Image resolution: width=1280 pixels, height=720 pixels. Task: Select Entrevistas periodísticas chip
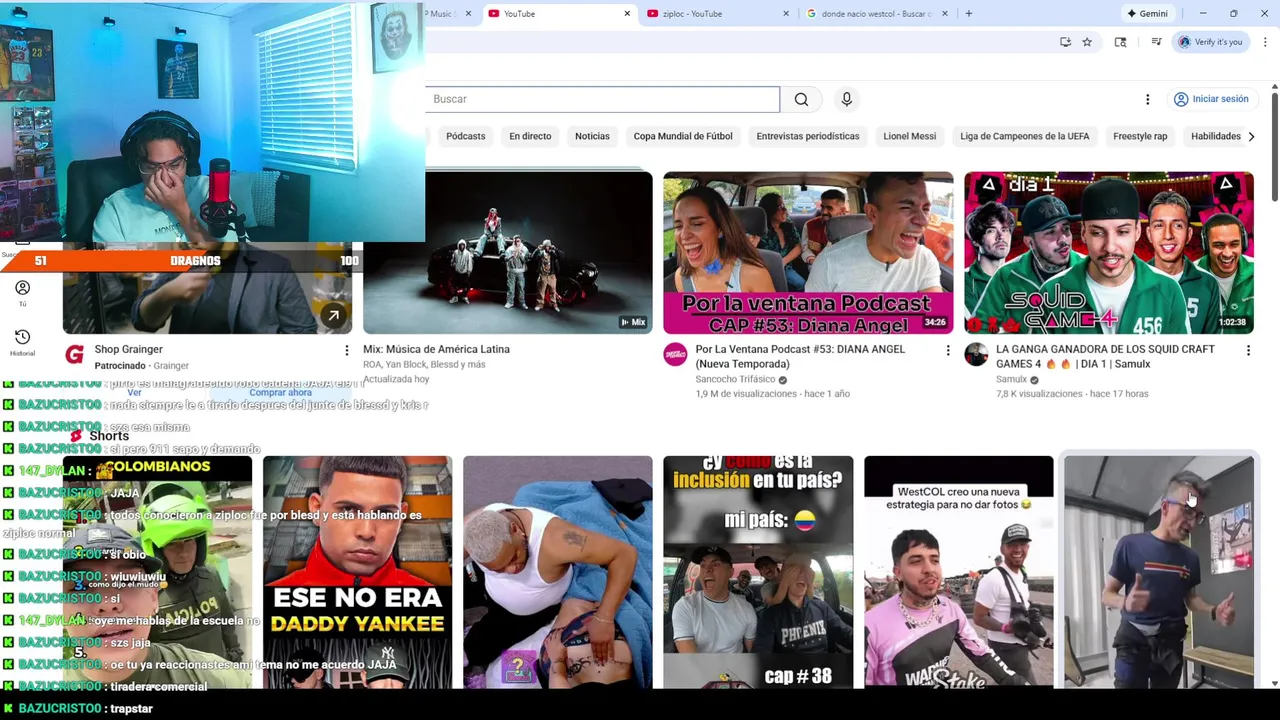click(808, 136)
